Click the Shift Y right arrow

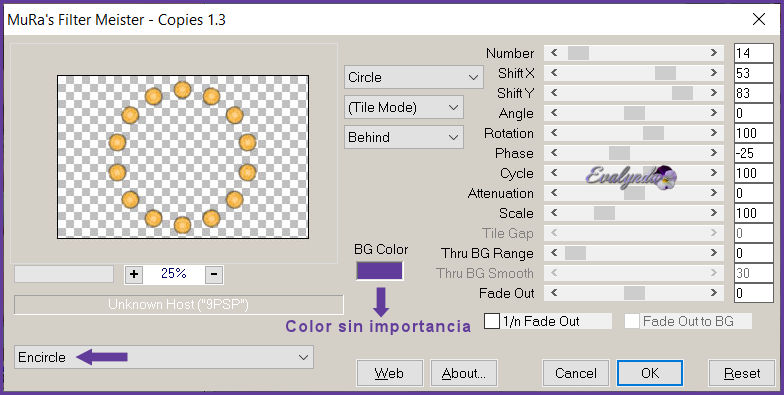714,93
